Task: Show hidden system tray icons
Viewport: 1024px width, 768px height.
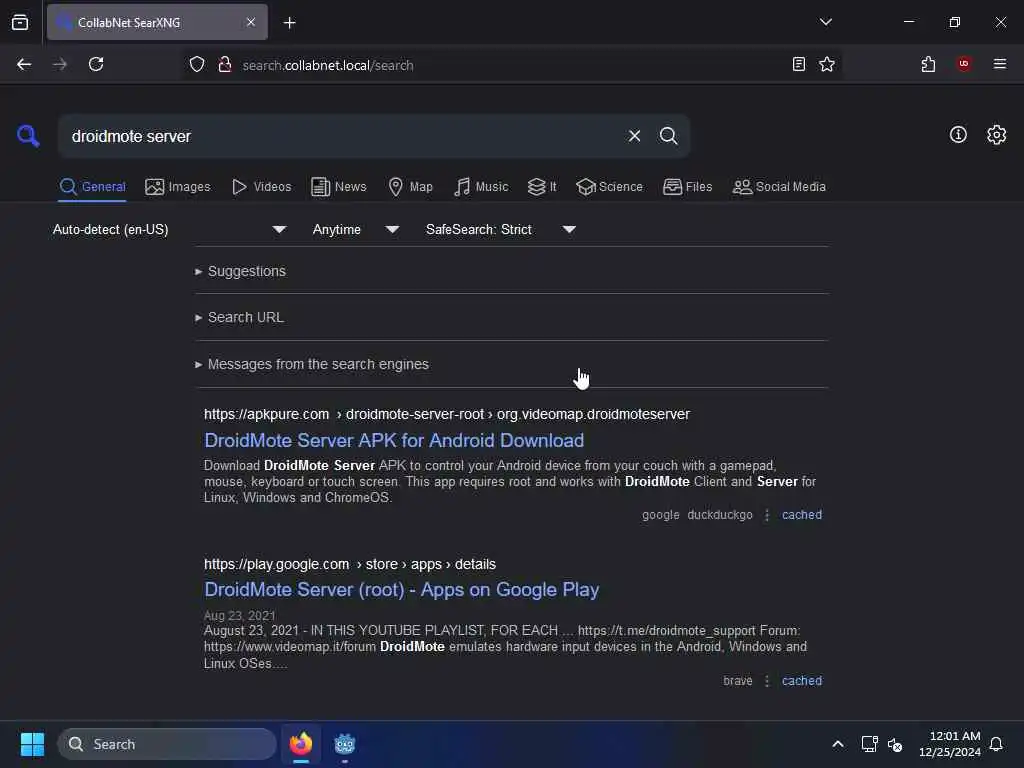Action: [x=838, y=744]
